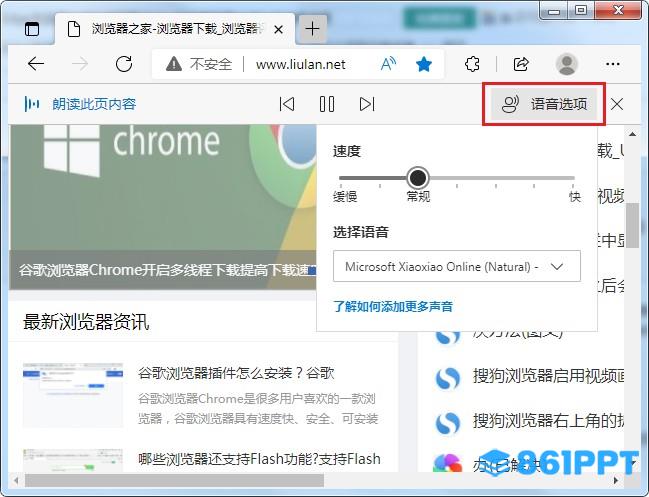Click the 朗读此页内容 label
This screenshot has height=497, width=649.
click(94, 104)
